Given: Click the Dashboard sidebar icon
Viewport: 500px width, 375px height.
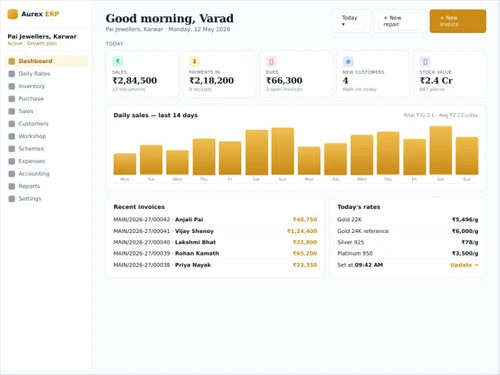Looking at the screenshot, I should click(12, 61).
